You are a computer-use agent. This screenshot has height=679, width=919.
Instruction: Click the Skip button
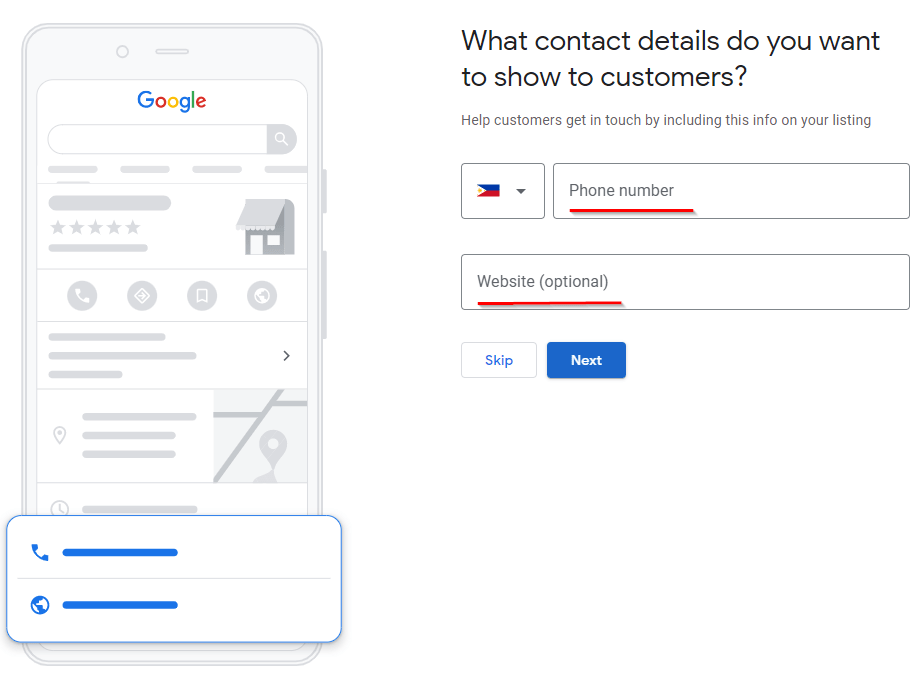pyautogui.click(x=499, y=360)
